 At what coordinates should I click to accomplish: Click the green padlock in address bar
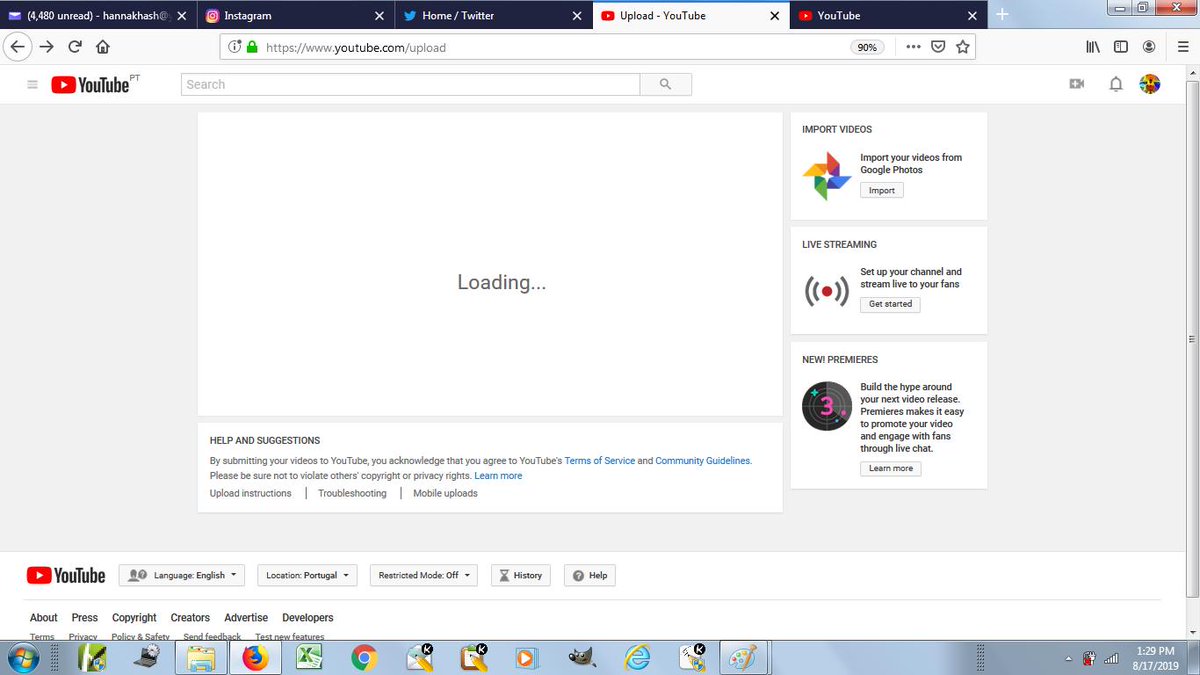252,47
